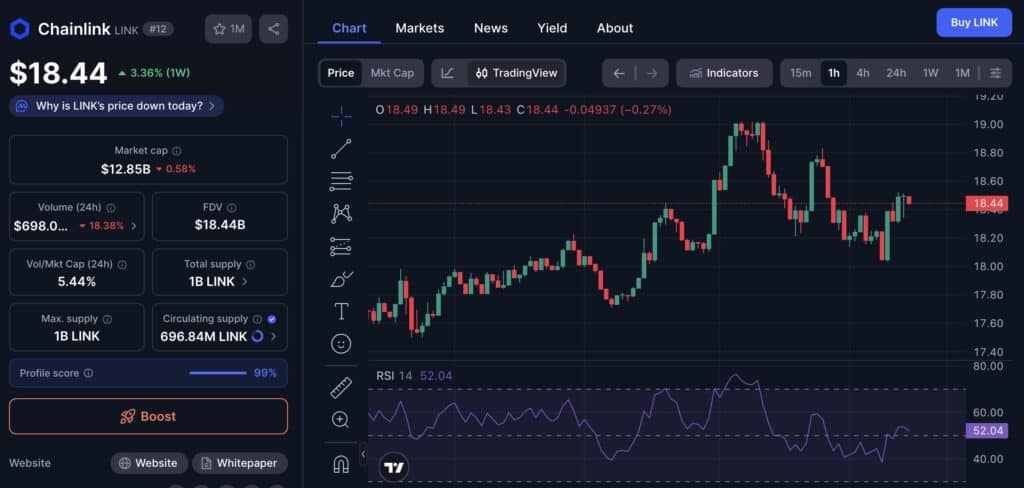Show the FDV info icon
Viewport: 1024px width, 488px height.
point(232,208)
